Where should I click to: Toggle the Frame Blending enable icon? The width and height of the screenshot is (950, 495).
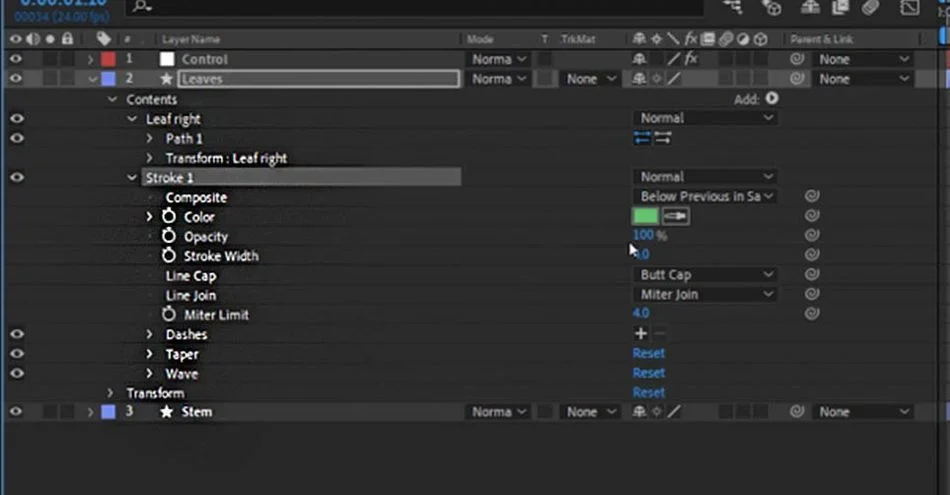pos(840,7)
